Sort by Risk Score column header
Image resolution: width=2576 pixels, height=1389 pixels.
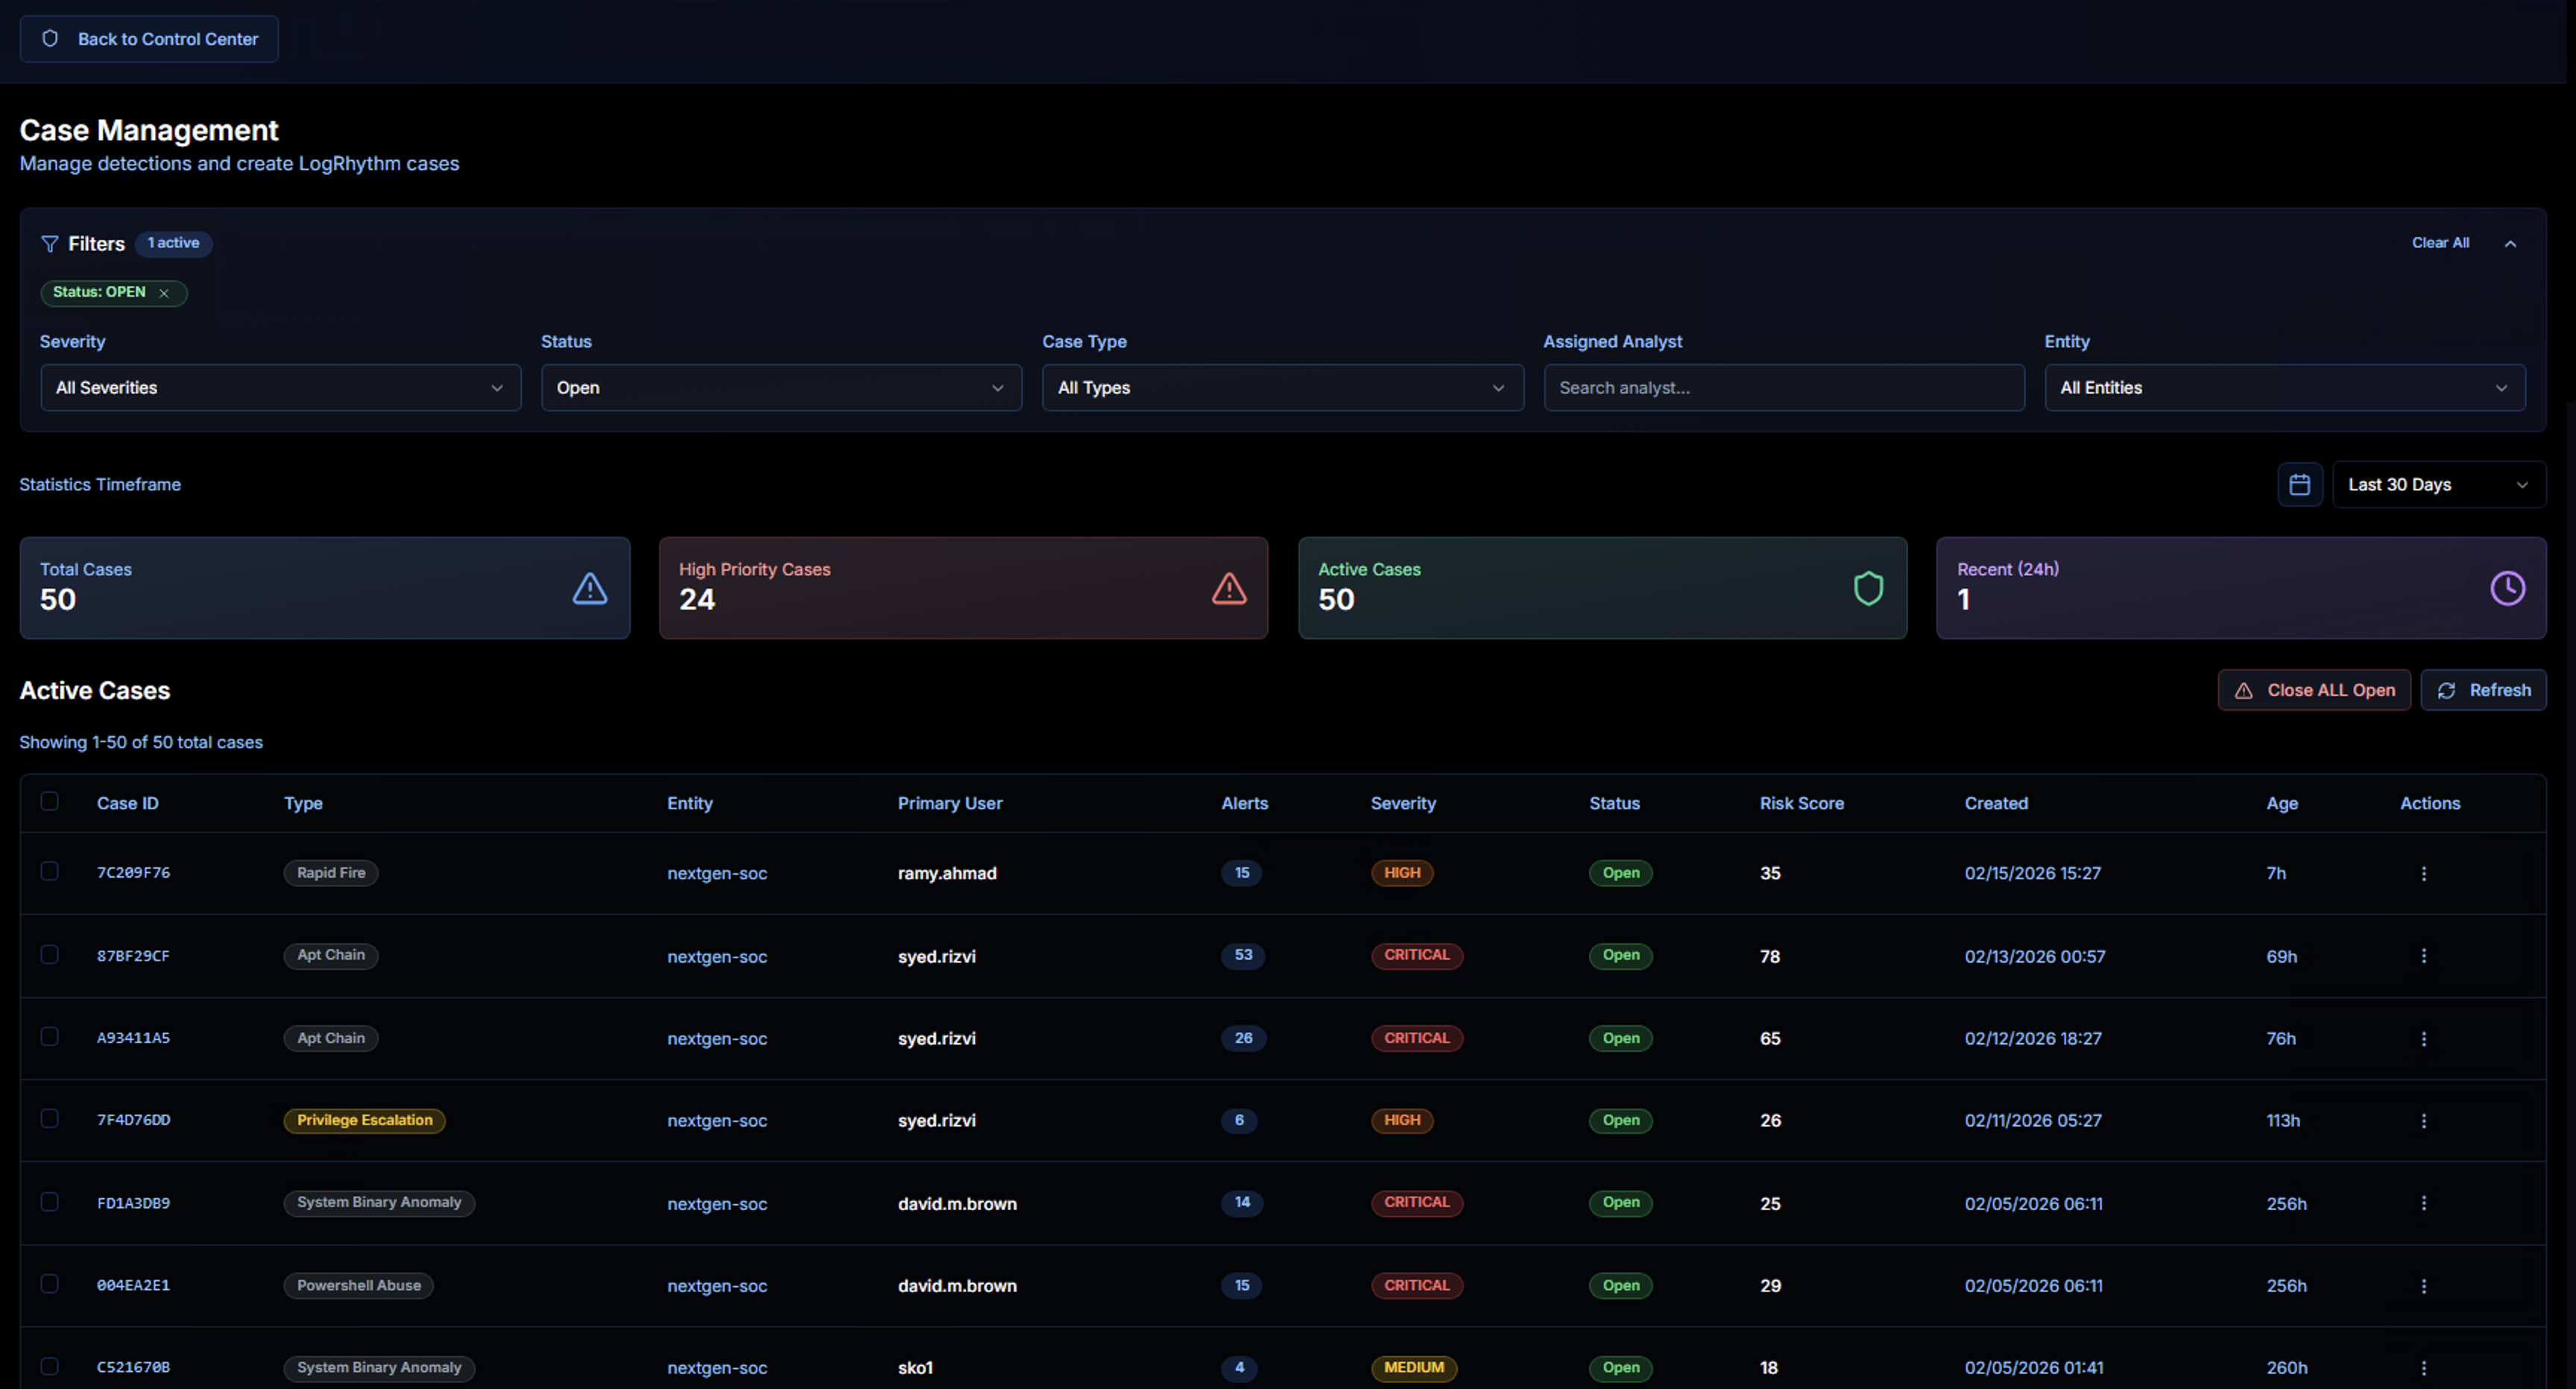point(1801,803)
